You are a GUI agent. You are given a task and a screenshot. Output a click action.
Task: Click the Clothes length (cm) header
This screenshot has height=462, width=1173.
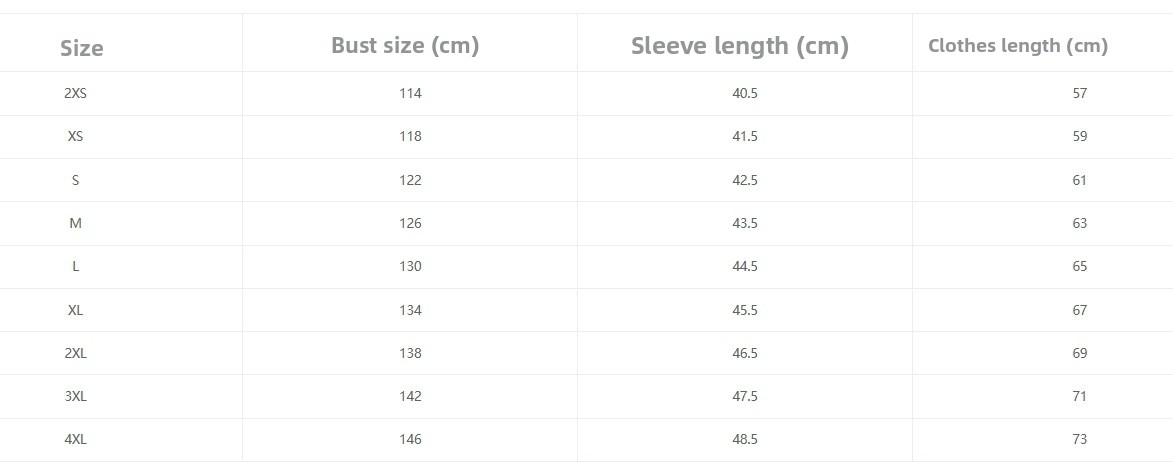(x=1017, y=45)
